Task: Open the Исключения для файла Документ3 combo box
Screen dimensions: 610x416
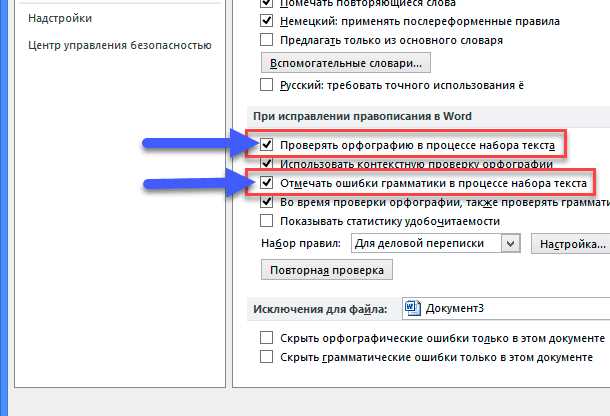Action: (x=506, y=309)
